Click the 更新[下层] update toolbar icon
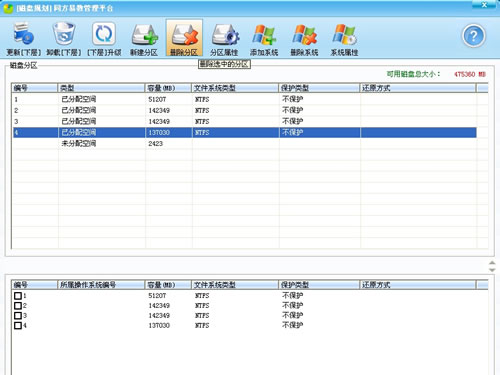 coord(23,34)
